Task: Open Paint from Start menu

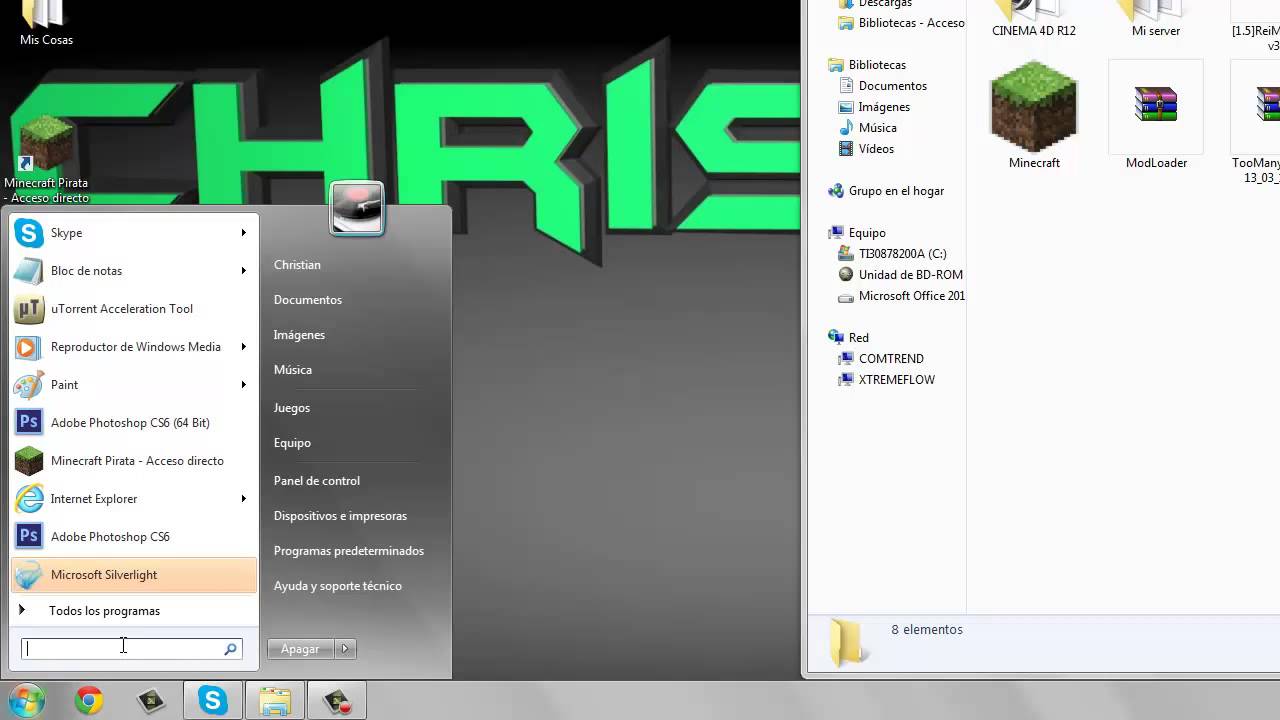Action: [134, 385]
